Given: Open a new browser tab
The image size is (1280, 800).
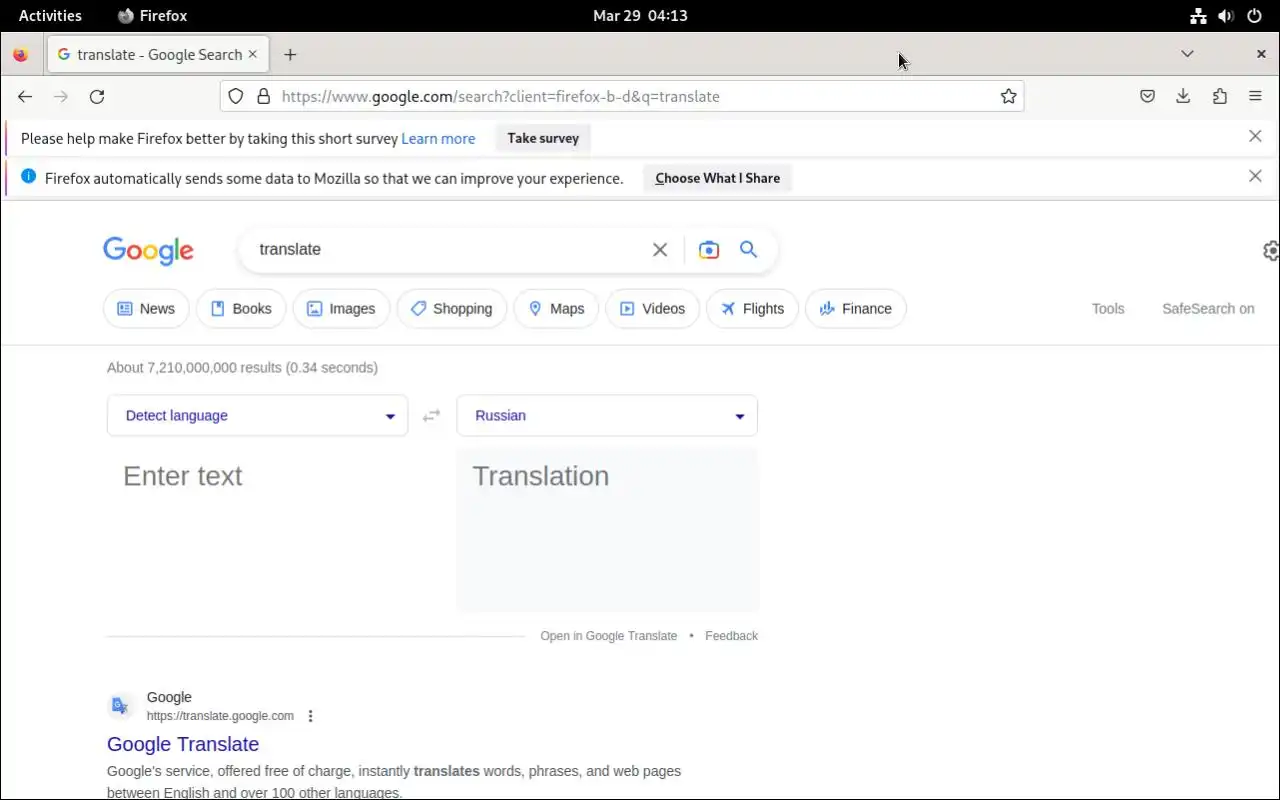Looking at the screenshot, I should 290,55.
